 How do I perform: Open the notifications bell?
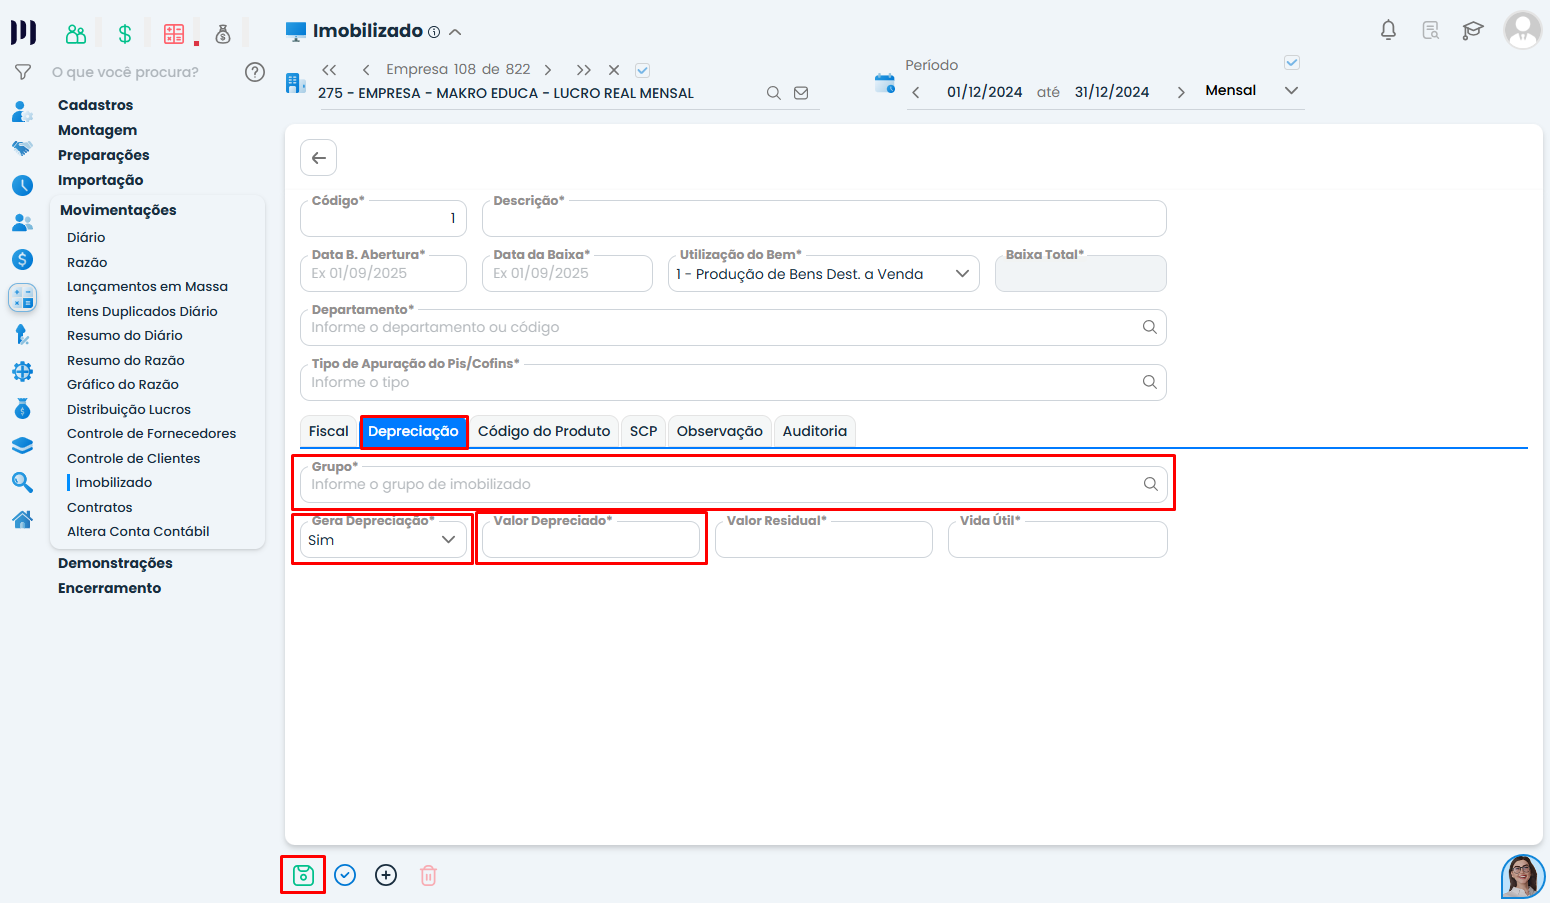tap(1388, 30)
